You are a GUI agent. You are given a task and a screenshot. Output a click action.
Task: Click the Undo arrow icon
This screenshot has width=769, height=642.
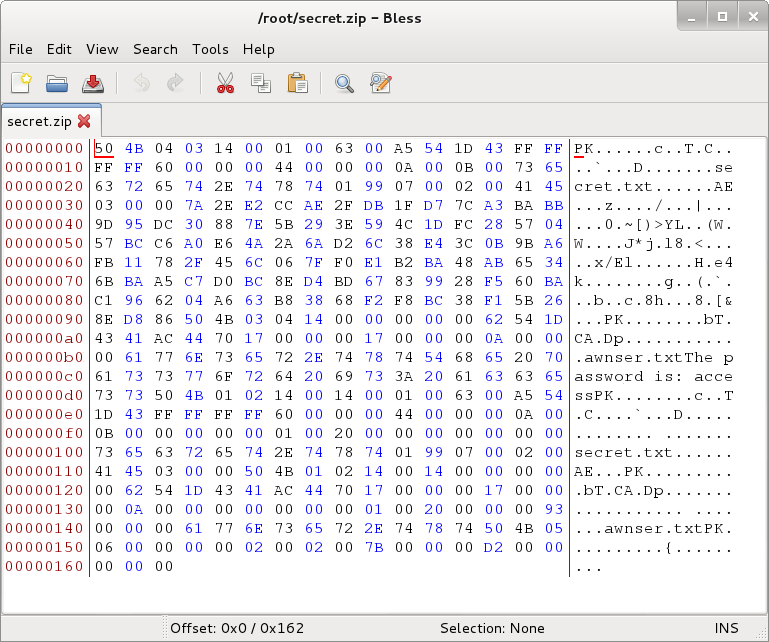point(142,83)
